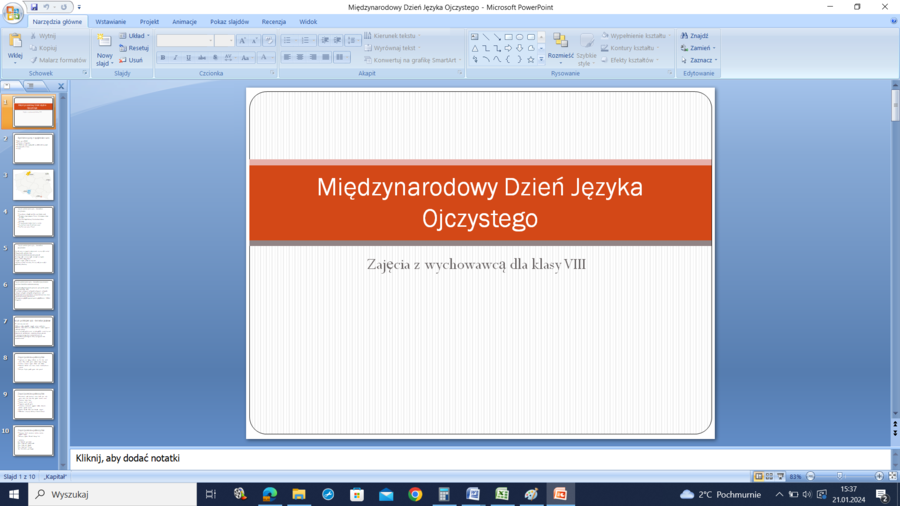Switch to Normal view in status bar
This screenshot has height=506, width=900.
(758, 476)
